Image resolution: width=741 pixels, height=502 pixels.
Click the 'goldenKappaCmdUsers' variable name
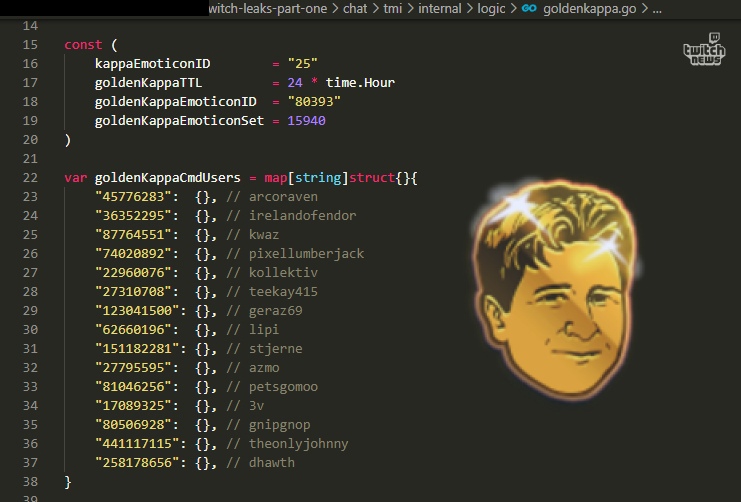tap(168, 178)
